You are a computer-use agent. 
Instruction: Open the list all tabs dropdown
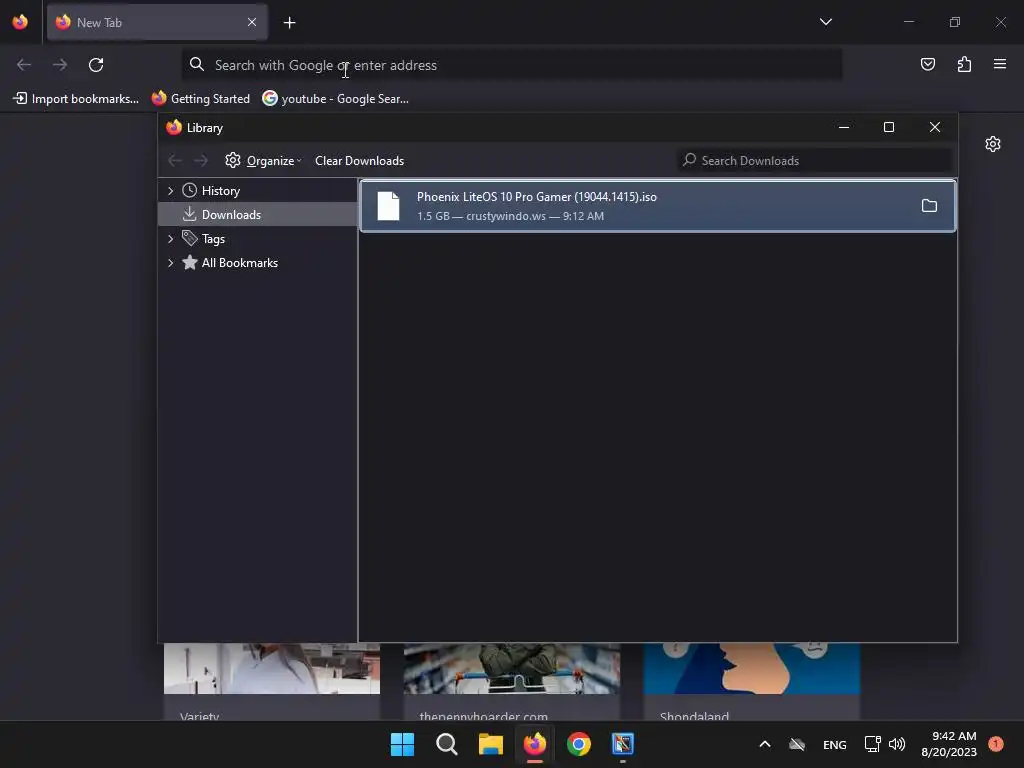tap(825, 22)
